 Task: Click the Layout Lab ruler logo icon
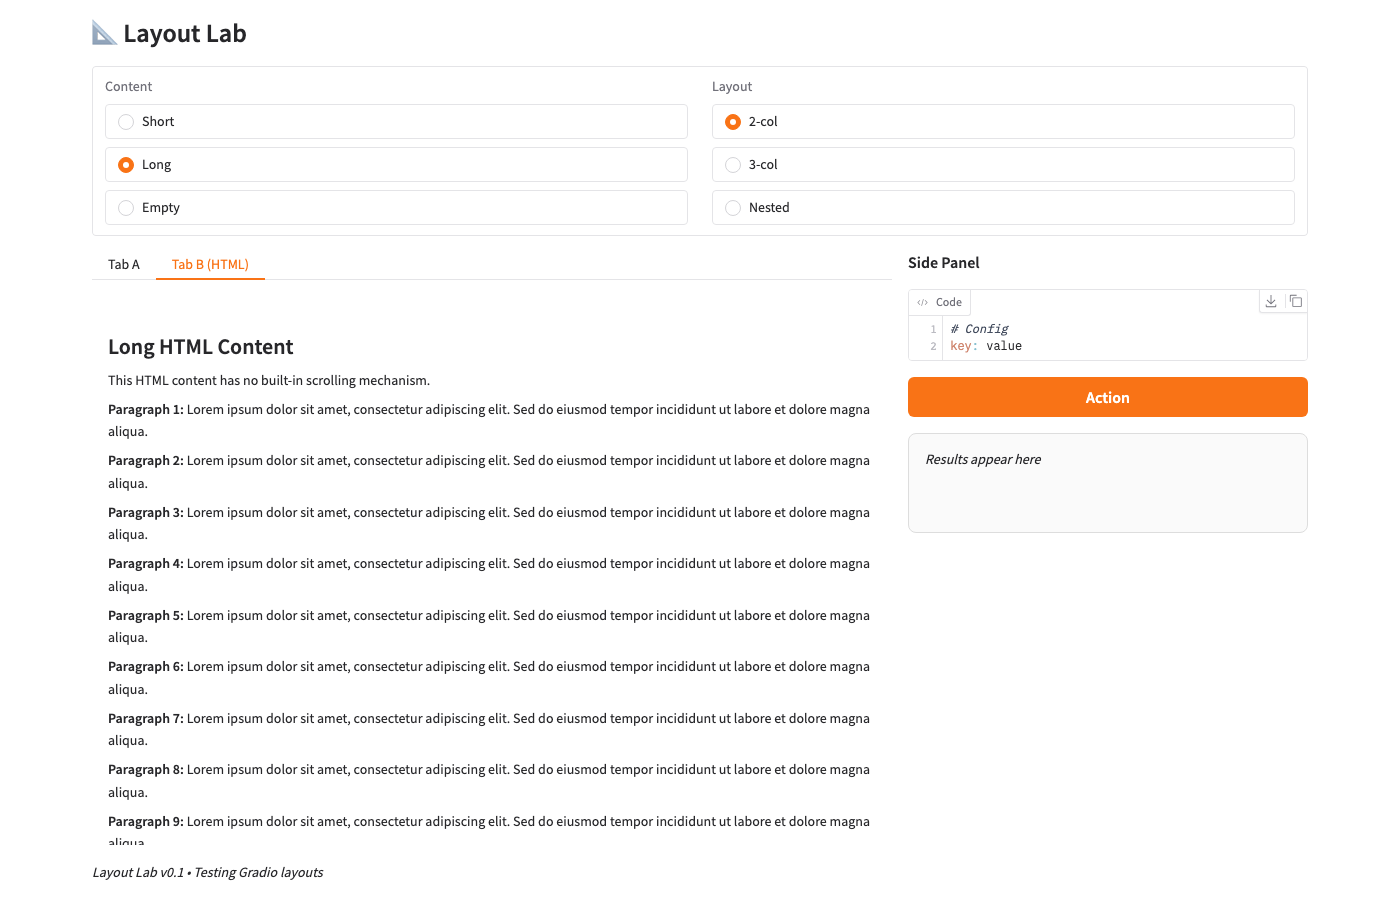coord(104,33)
